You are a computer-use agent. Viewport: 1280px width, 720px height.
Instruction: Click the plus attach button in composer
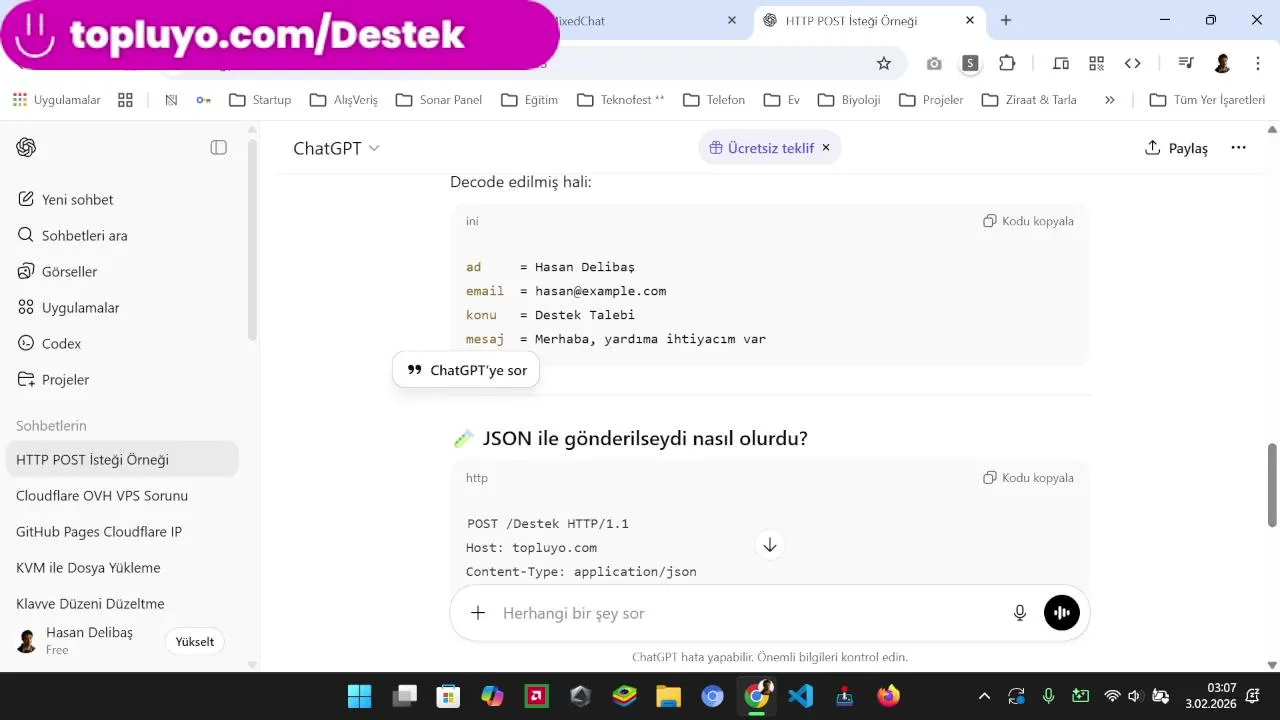[x=478, y=613]
